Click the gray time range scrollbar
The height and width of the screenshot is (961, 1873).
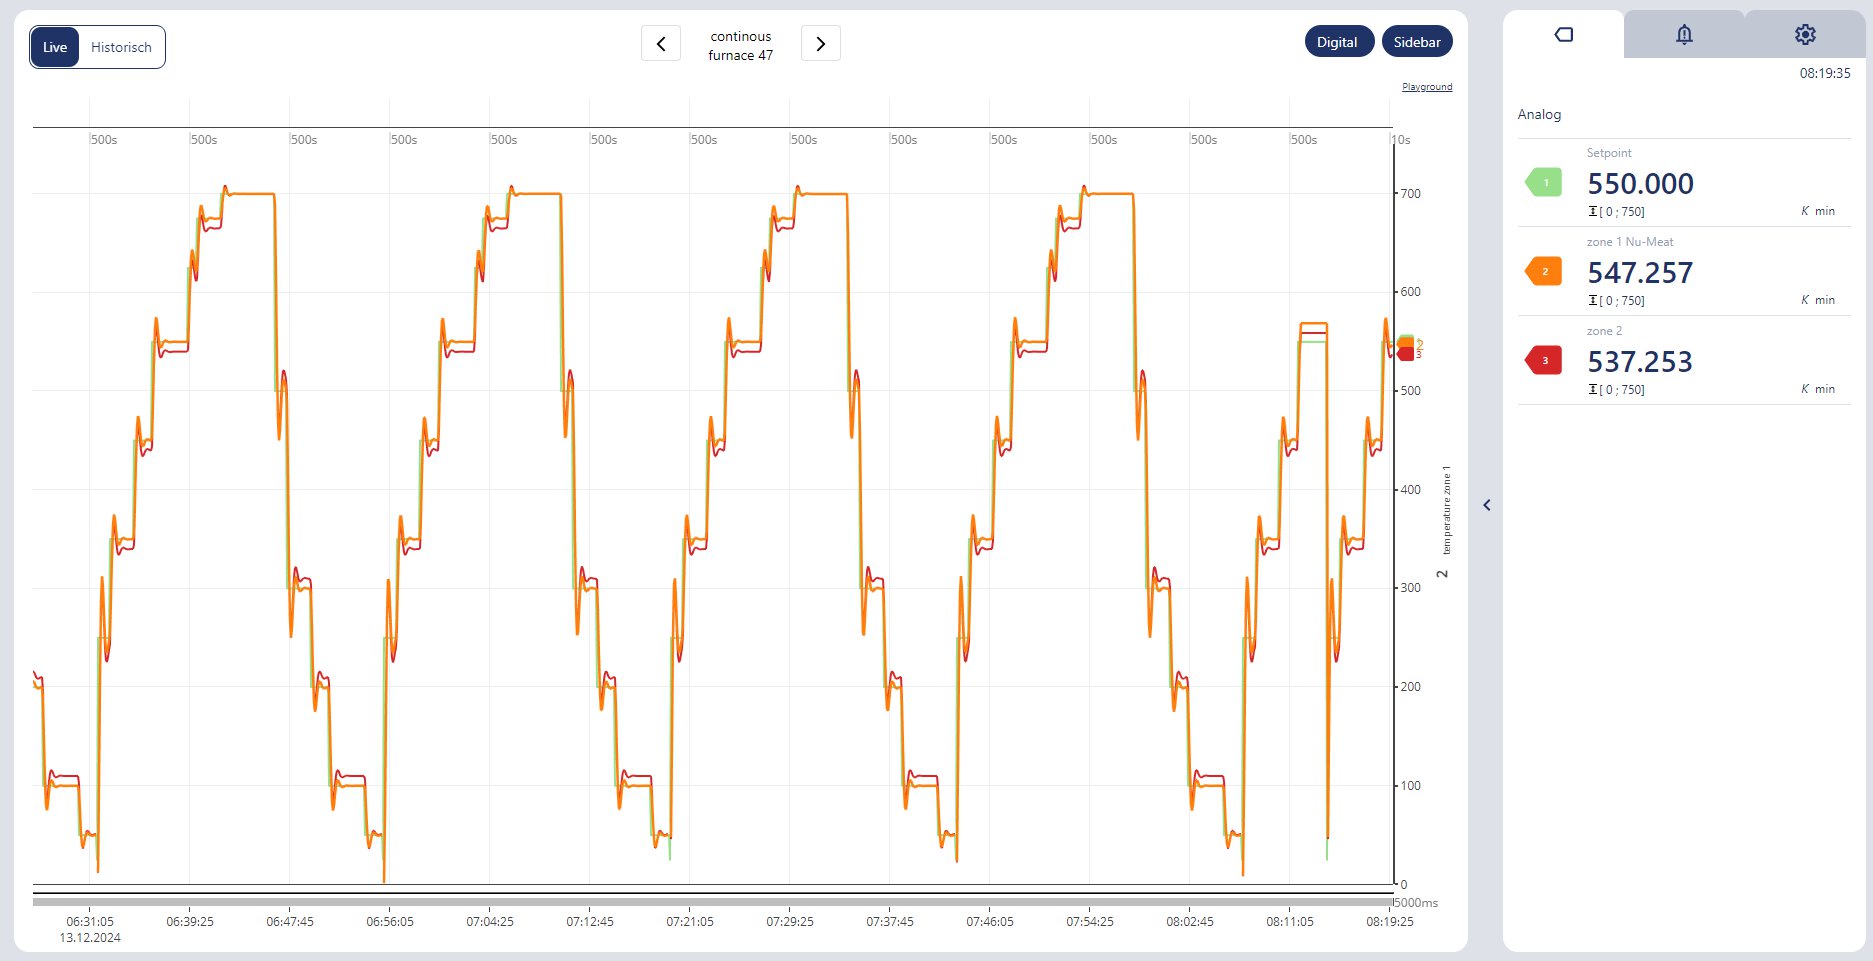[x=712, y=902]
